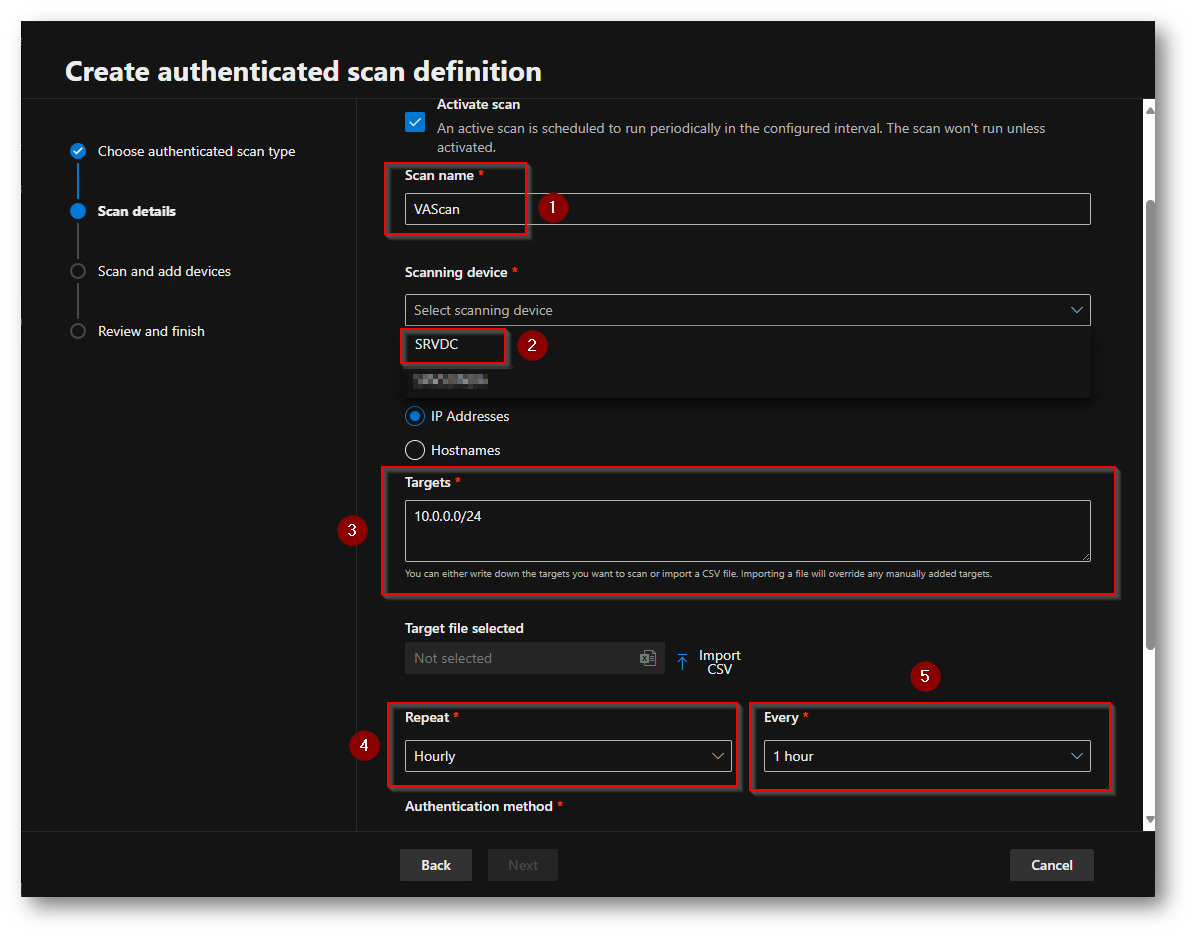Viewport: 1197px width, 939px height.
Task: Click the Scan details step circle
Action: [78, 211]
